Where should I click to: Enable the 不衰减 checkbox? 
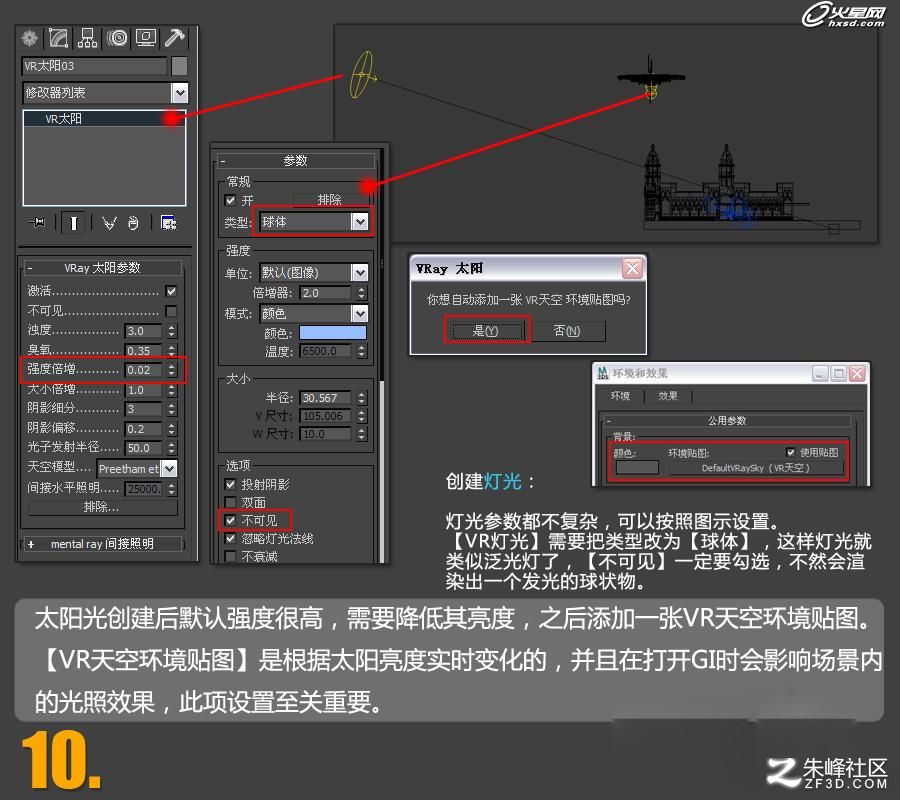pyautogui.click(x=231, y=556)
